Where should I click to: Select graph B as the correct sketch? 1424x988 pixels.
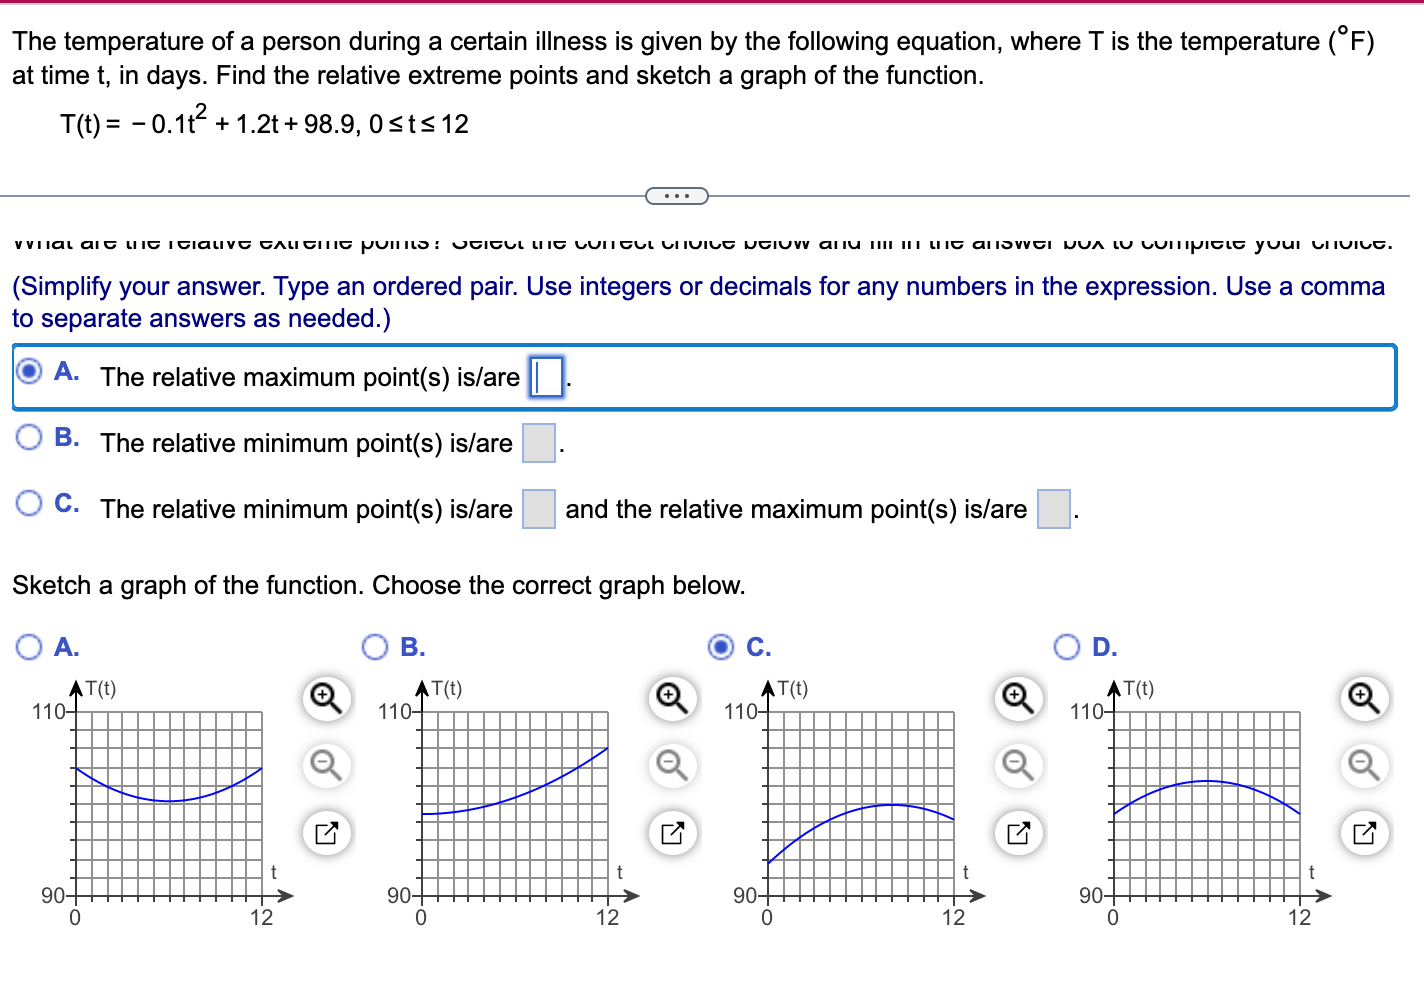click(x=374, y=647)
